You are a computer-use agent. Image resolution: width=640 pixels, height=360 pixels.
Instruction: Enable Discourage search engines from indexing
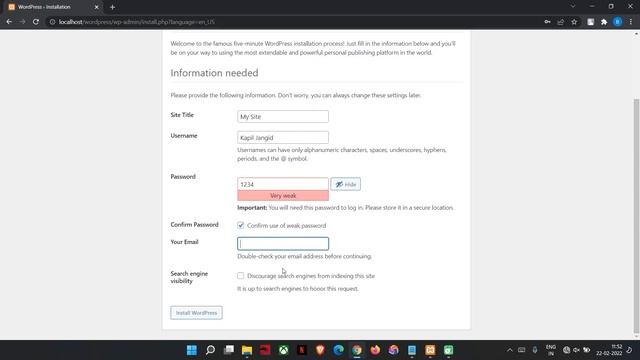[241, 276]
